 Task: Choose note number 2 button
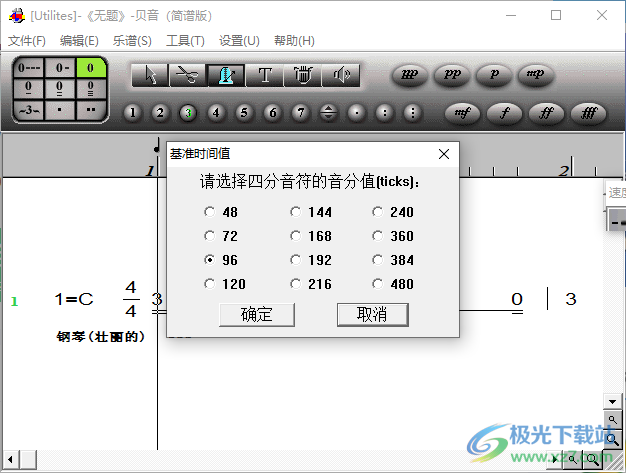tap(160, 113)
